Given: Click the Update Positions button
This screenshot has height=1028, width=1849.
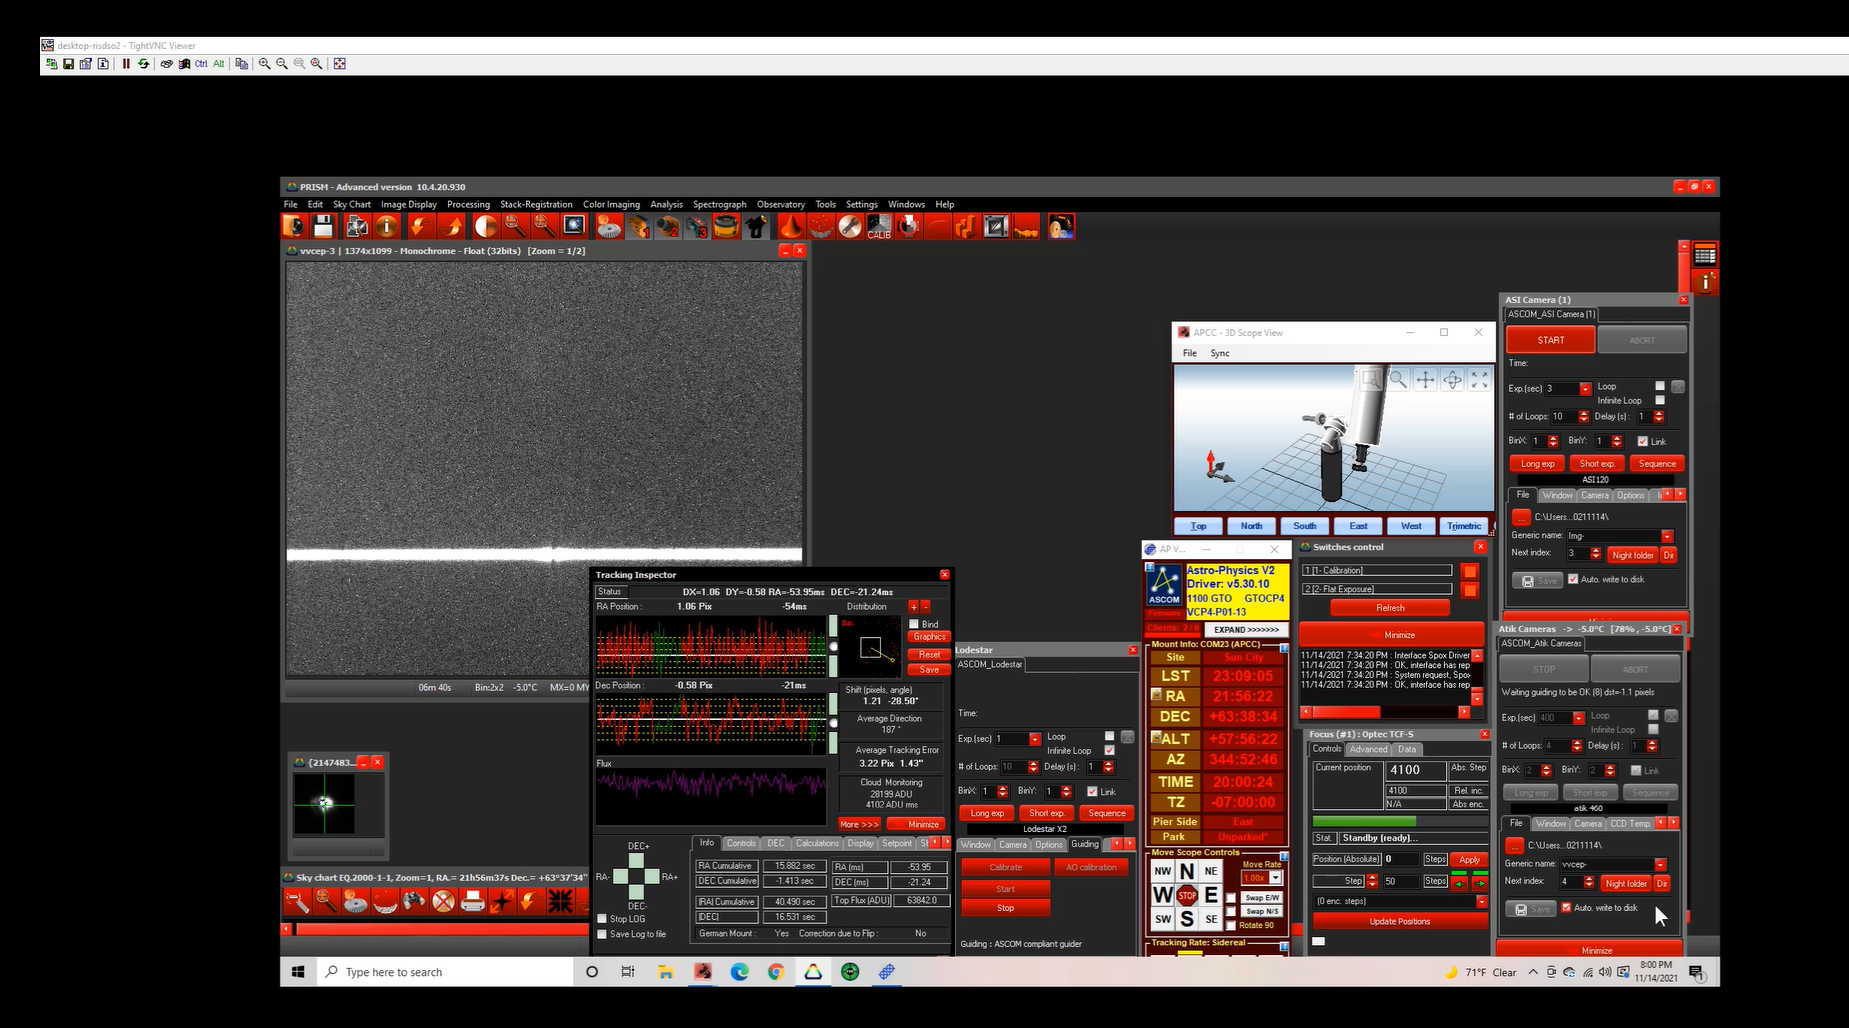Looking at the screenshot, I should click(x=1399, y=921).
